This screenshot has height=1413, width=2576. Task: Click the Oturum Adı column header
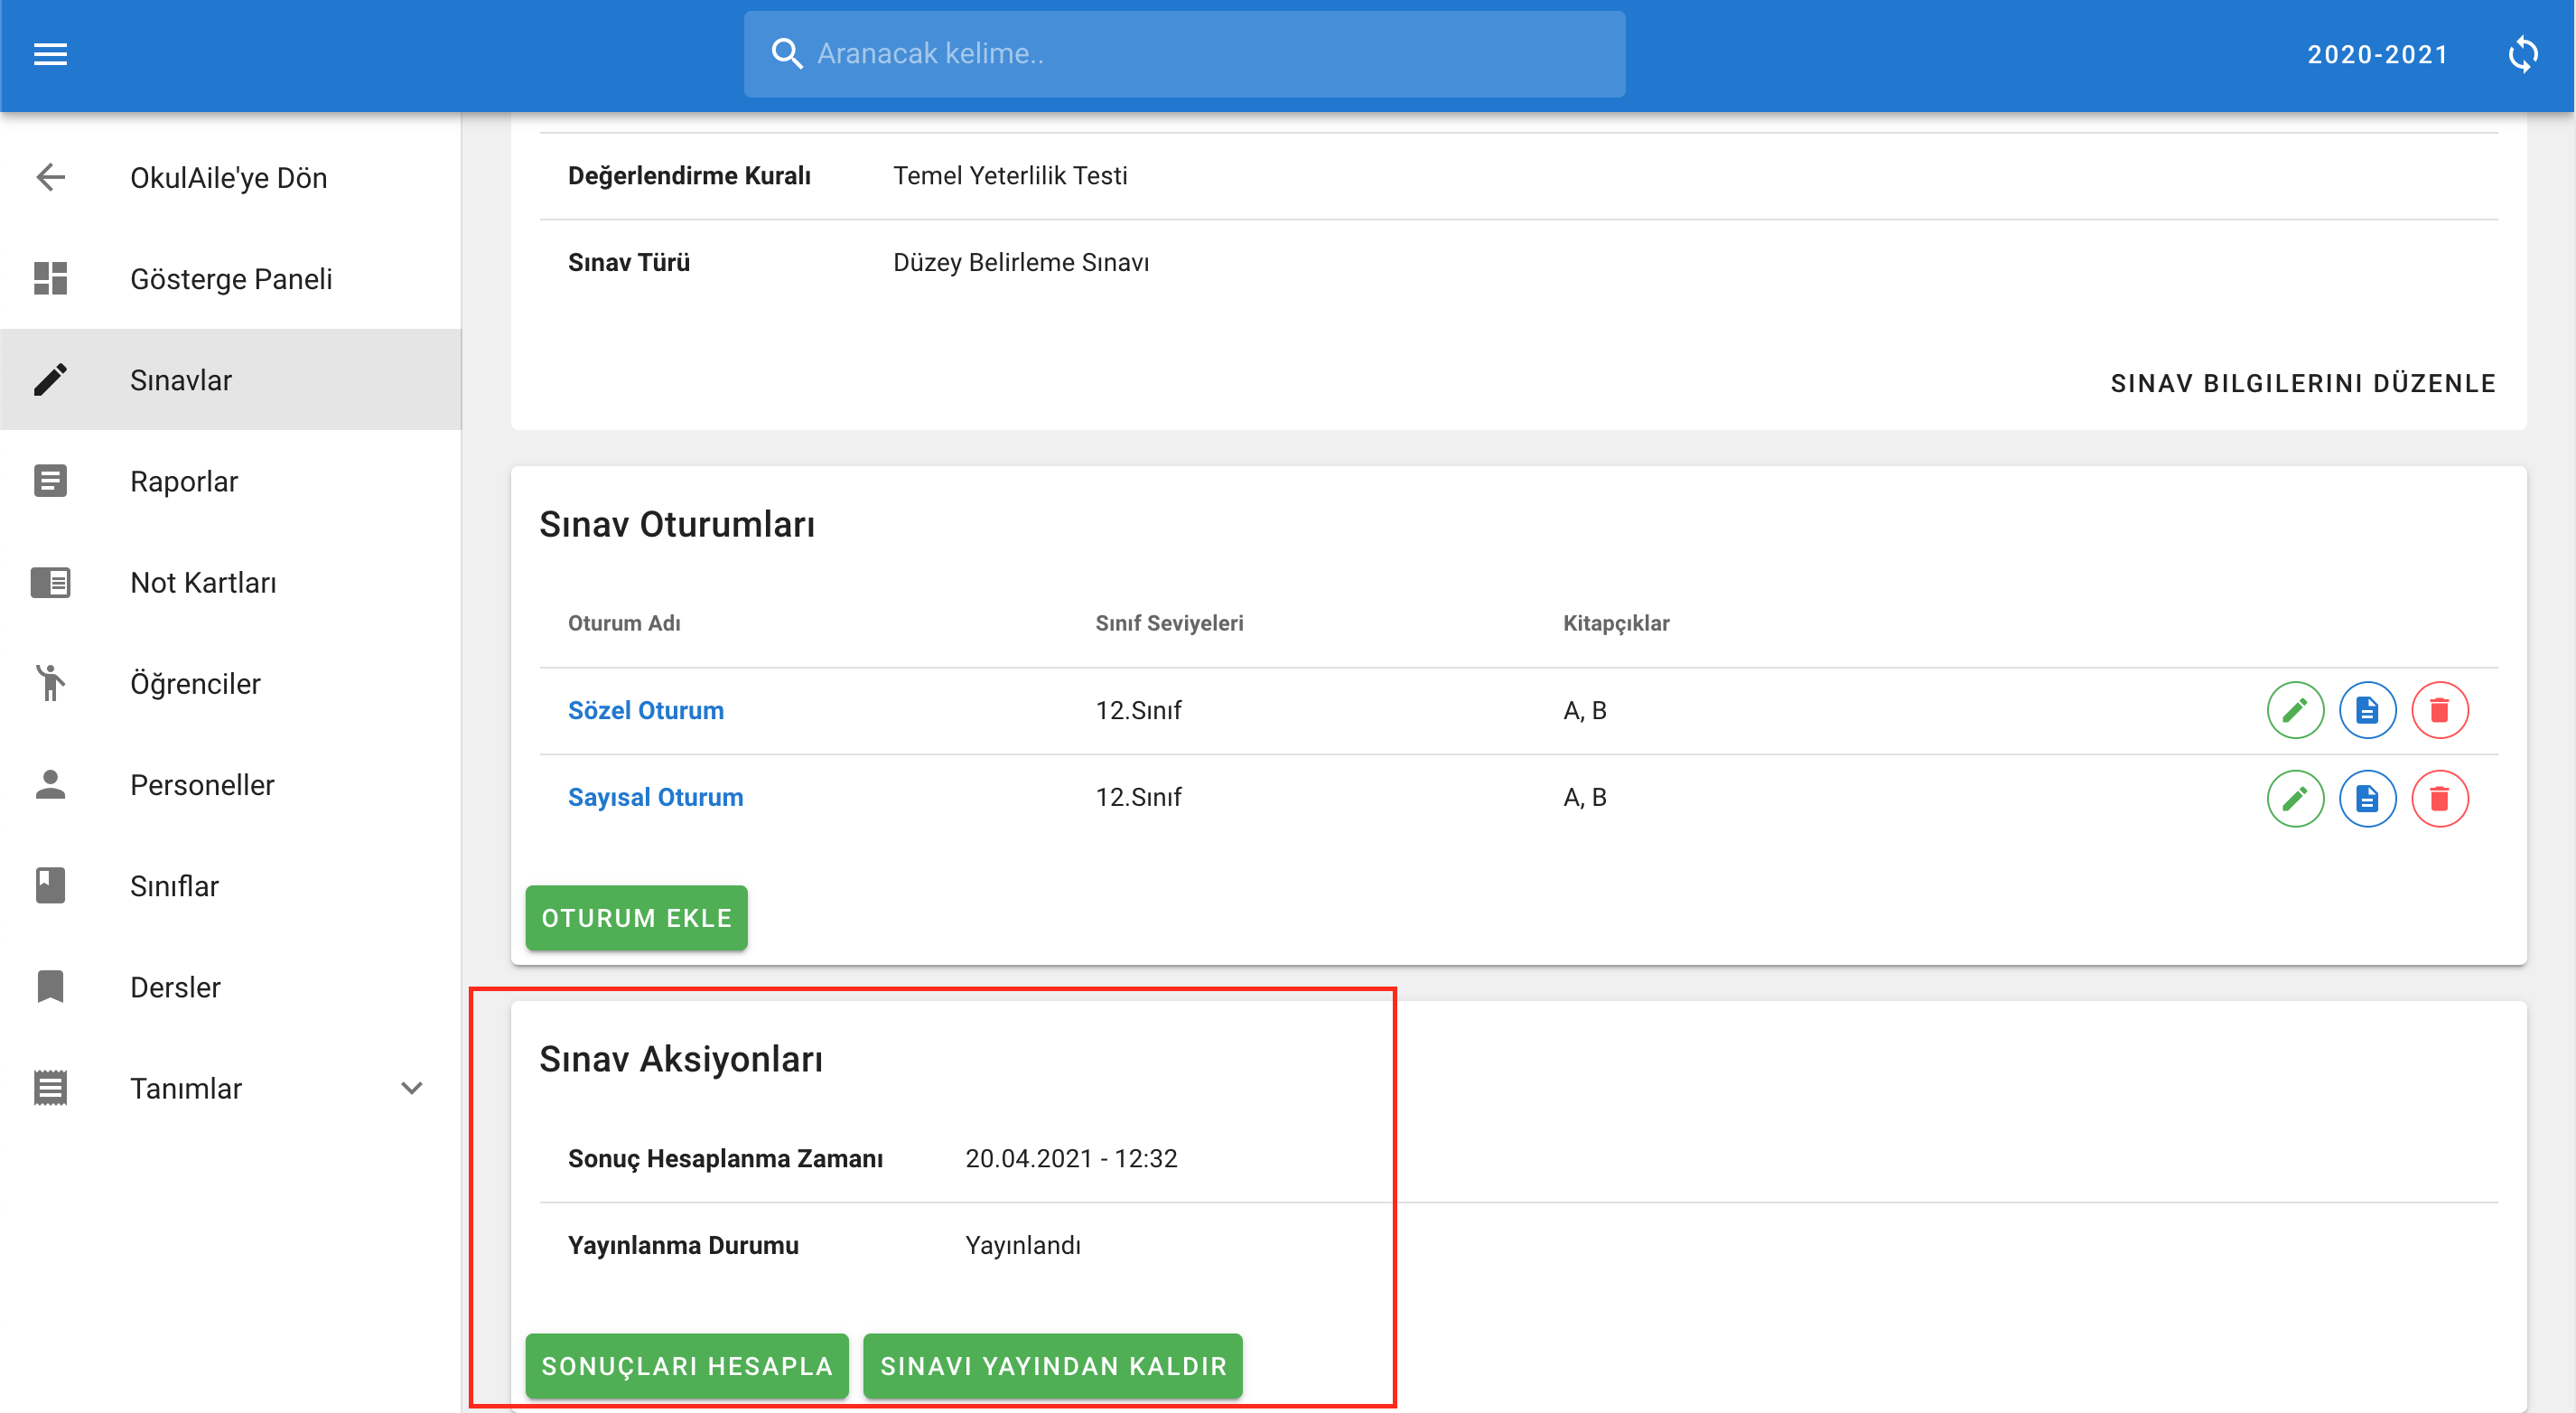pyautogui.click(x=624, y=623)
